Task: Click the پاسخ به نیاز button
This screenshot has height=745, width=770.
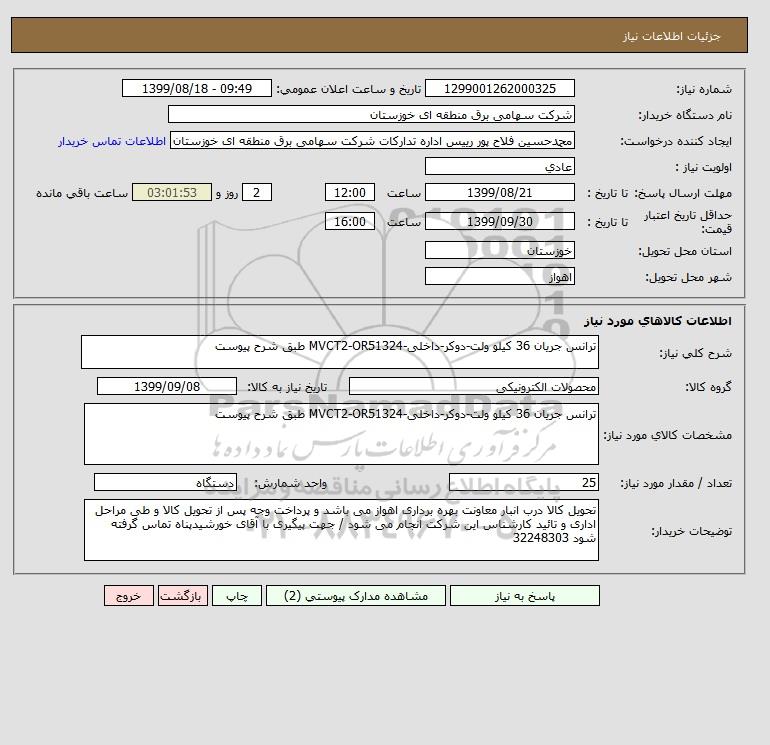Action: coord(524,596)
